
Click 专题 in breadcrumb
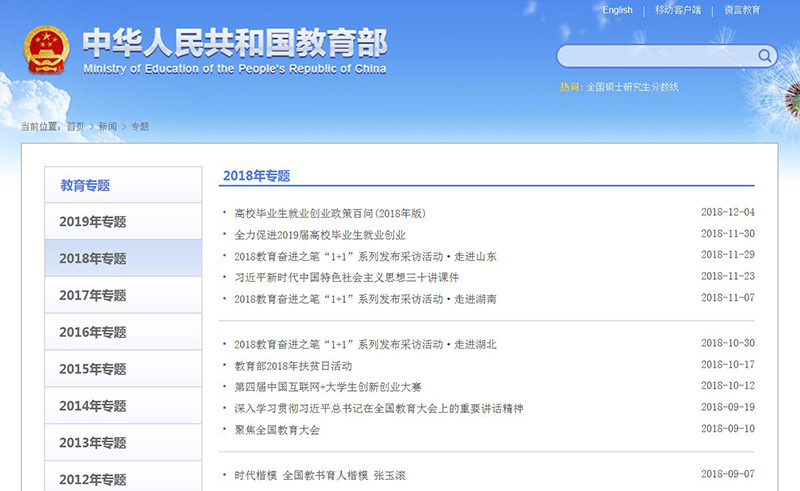pos(139,127)
